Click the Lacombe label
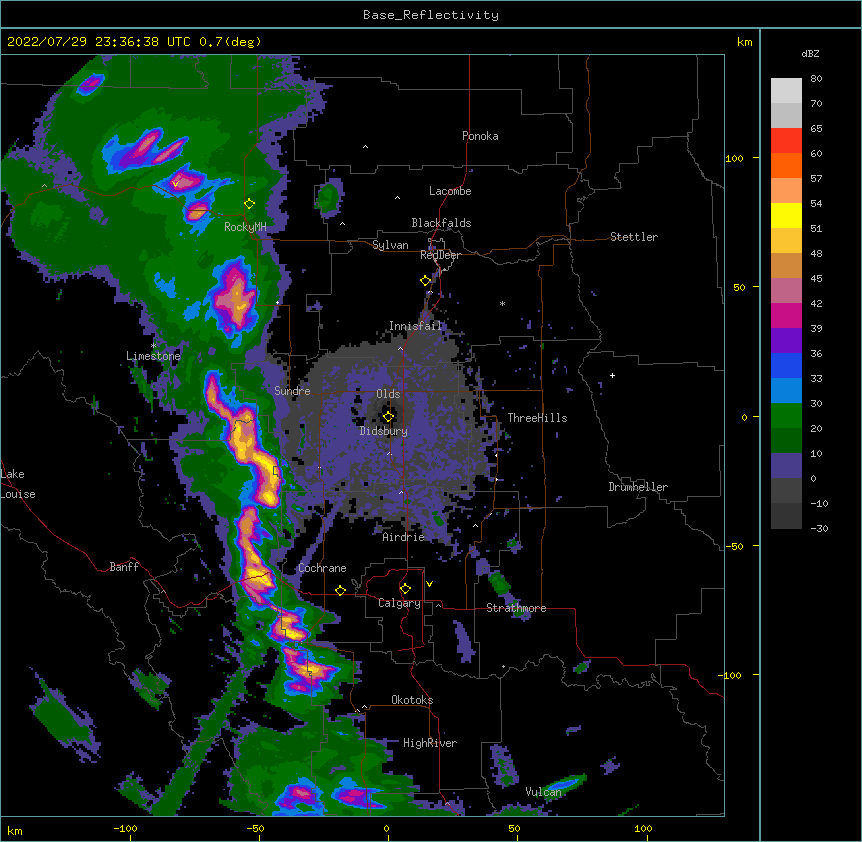The width and height of the screenshot is (862, 842). point(450,191)
